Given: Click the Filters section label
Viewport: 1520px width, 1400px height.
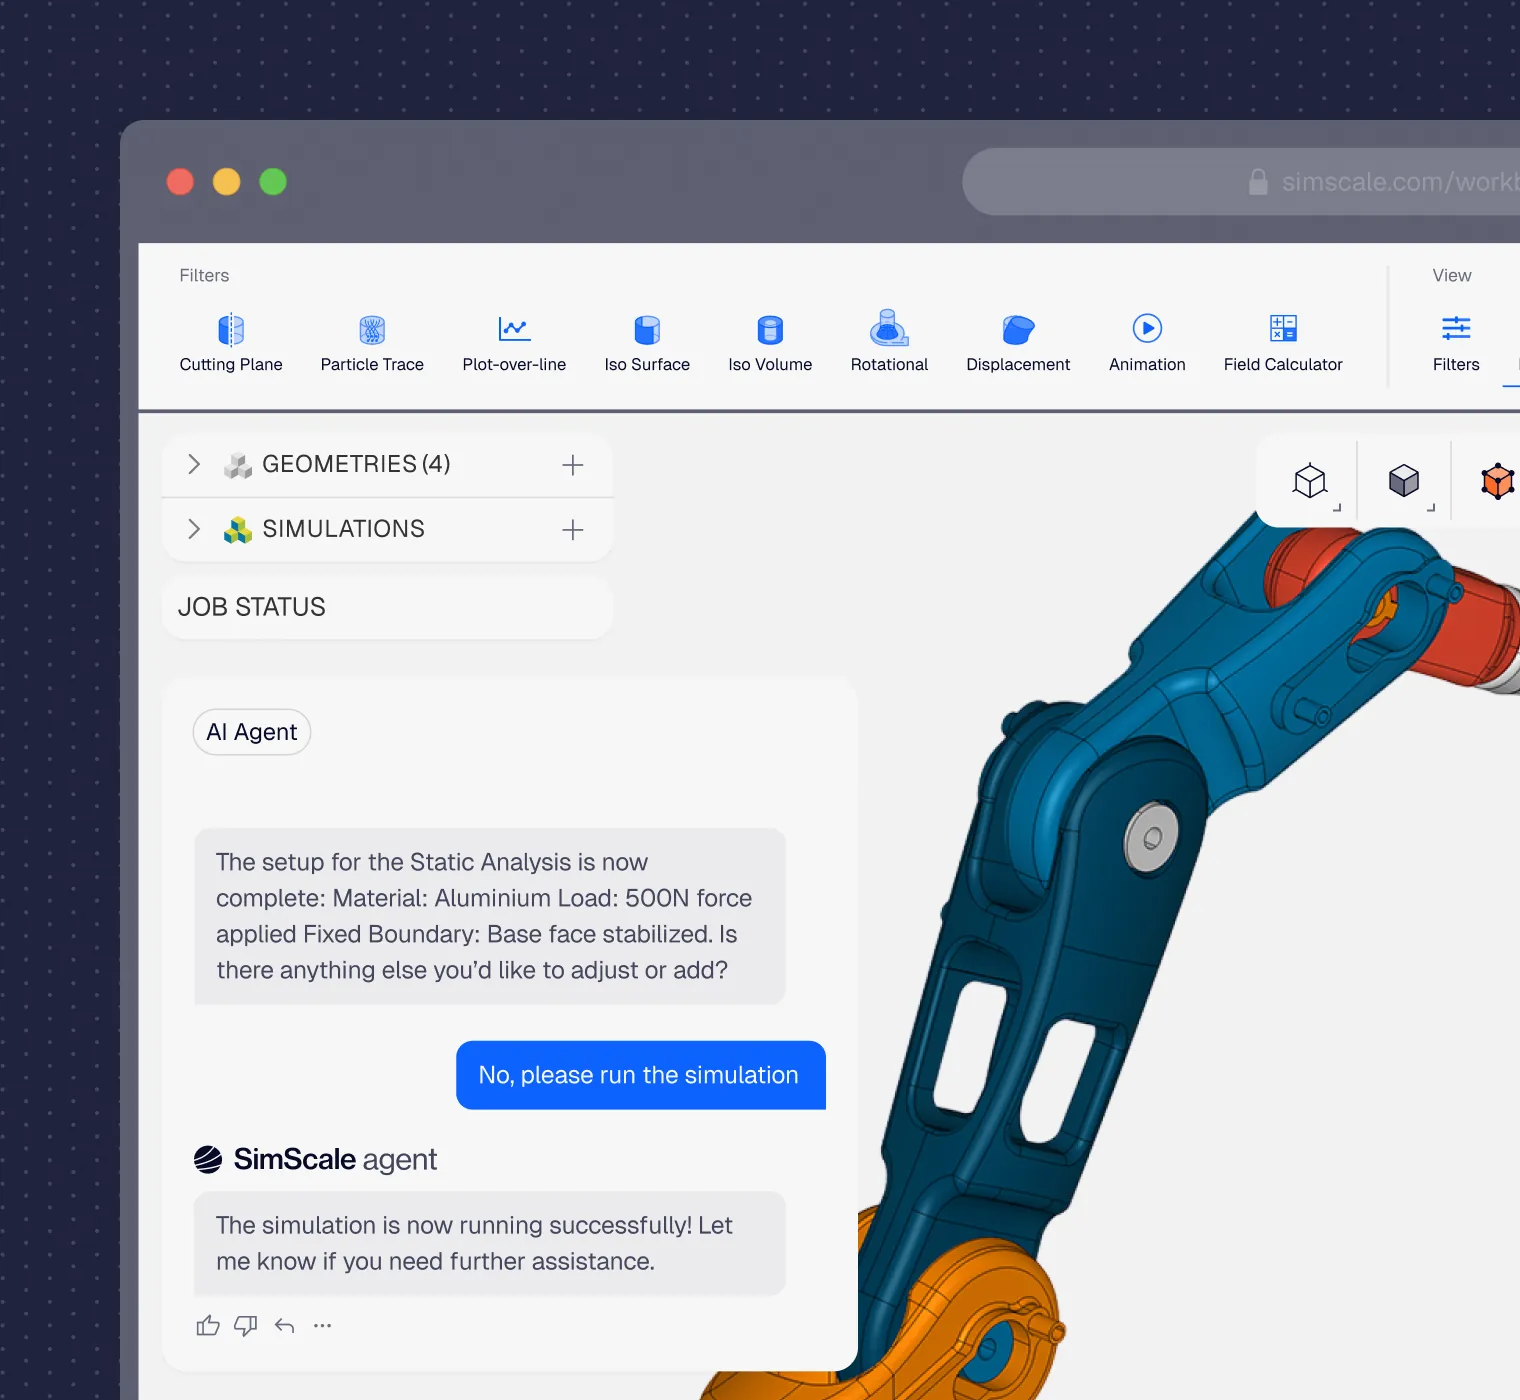Looking at the screenshot, I should click(x=204, y=275).
